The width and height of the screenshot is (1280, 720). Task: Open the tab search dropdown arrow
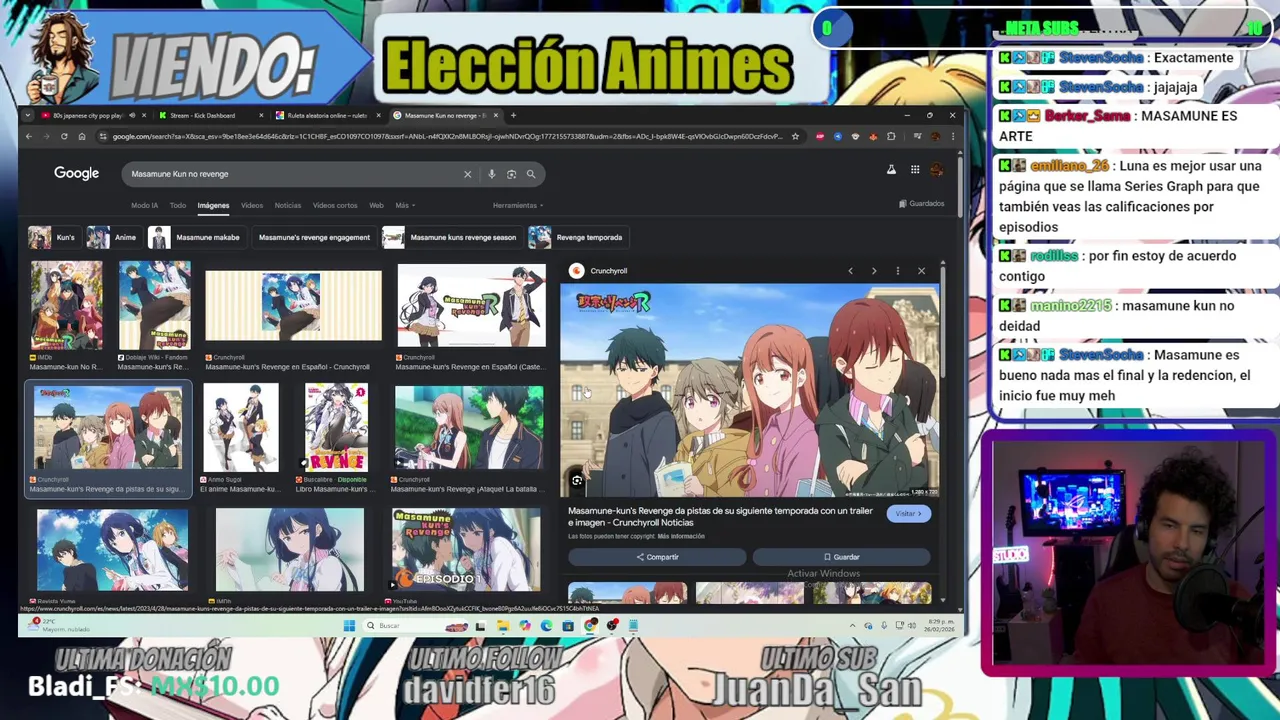point(29,115)
